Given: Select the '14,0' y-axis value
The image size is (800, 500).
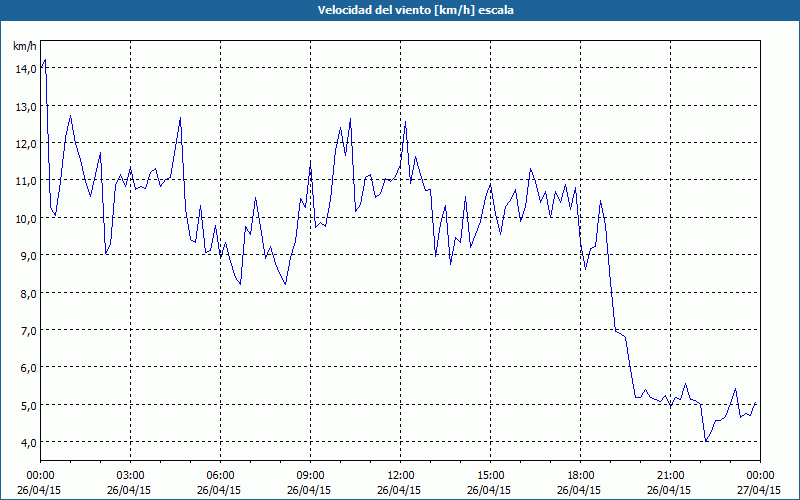Looking at the screenshot, I should point(26,69).
